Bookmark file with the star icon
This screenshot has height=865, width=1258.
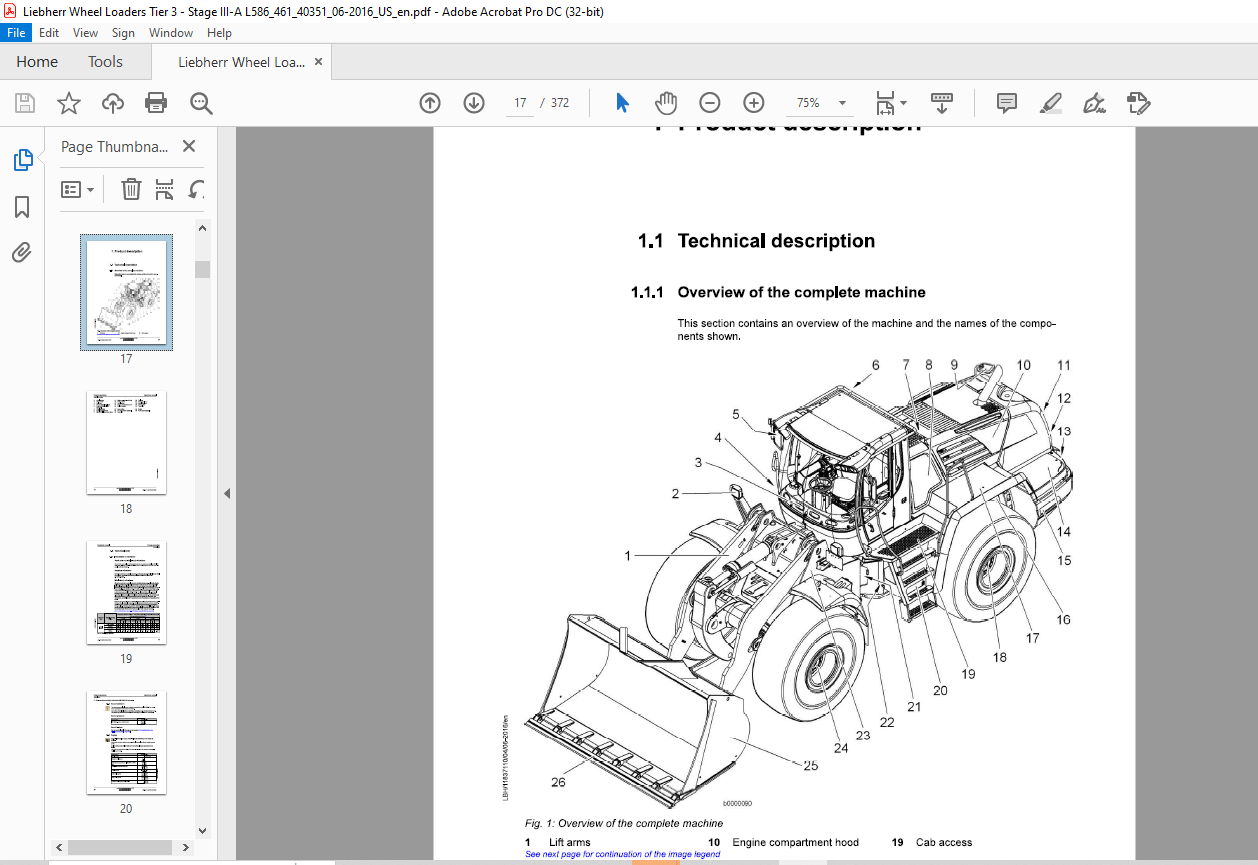[x=68, y=103]
